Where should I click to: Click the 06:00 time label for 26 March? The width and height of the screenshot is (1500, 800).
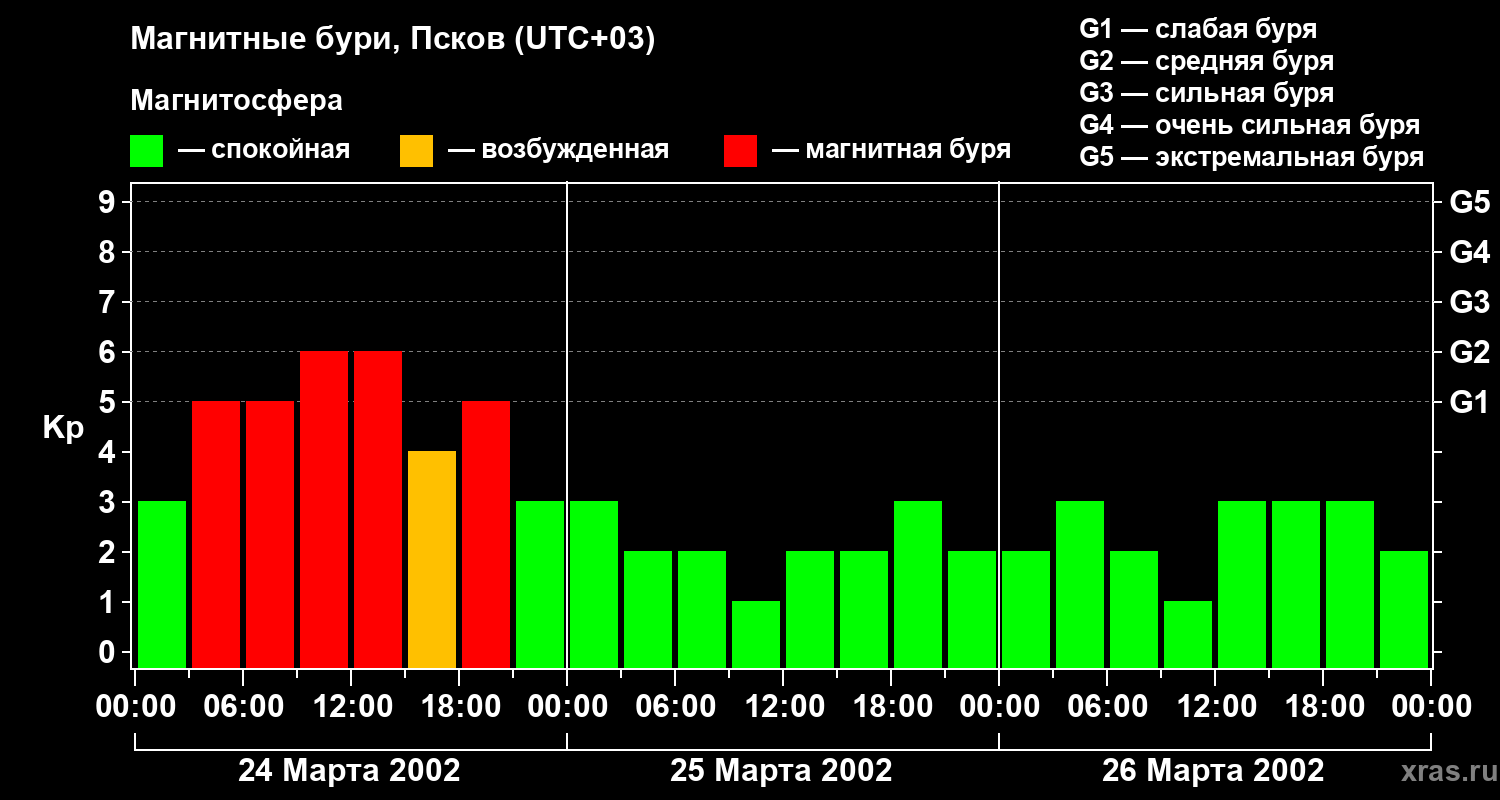(x=1106, y=707)
